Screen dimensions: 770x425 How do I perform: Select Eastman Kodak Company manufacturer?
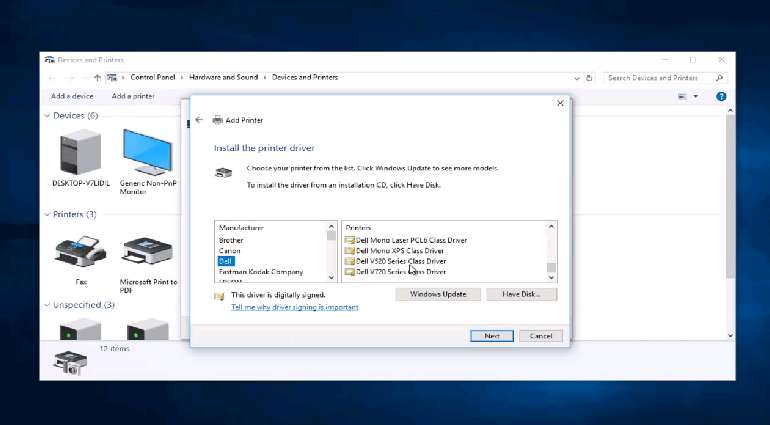261,272
